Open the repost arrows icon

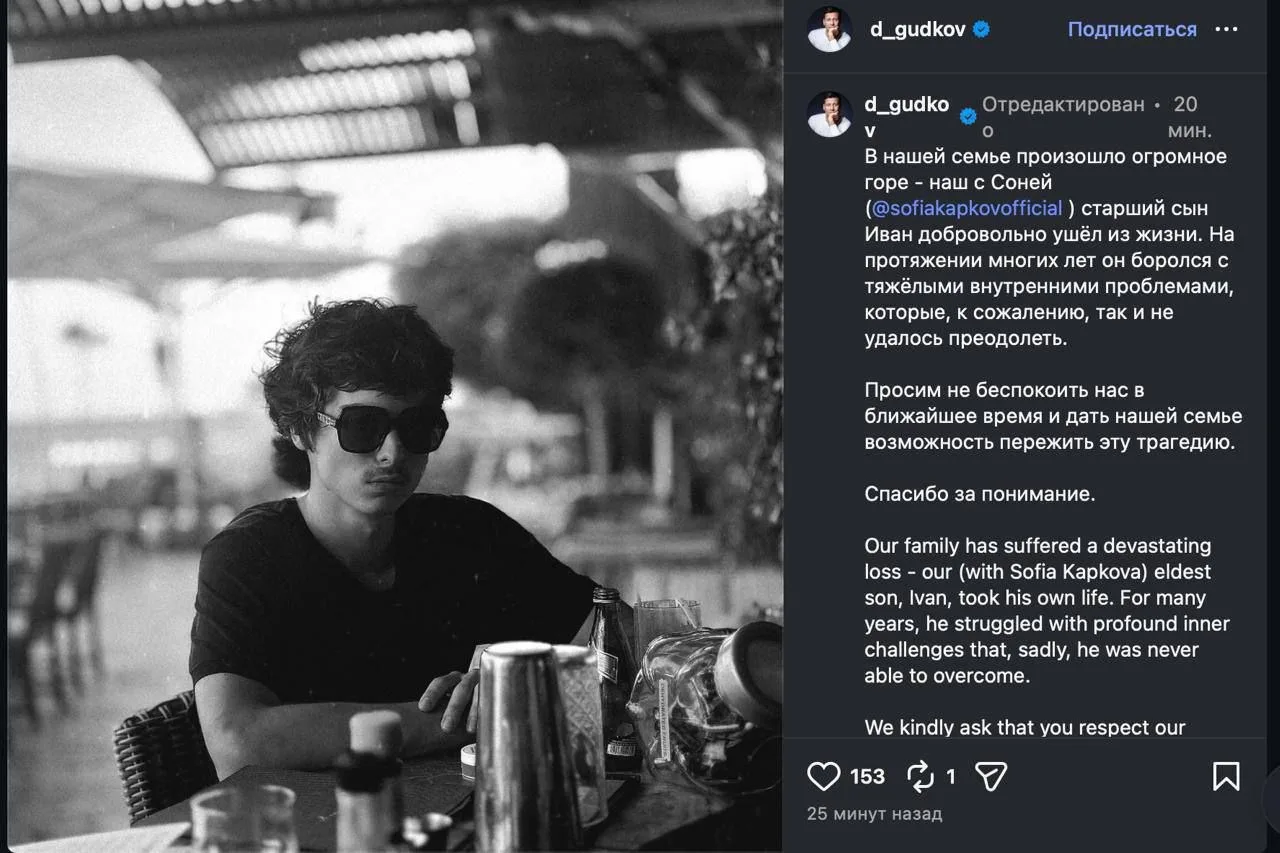[x=919, y=776]
